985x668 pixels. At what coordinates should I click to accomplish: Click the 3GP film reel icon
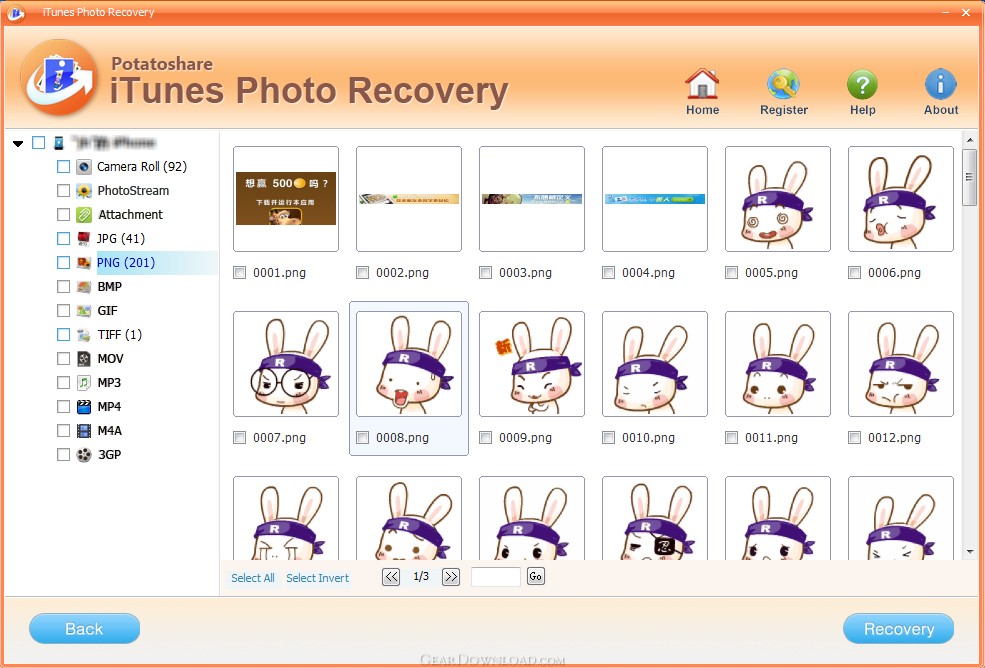84,454
